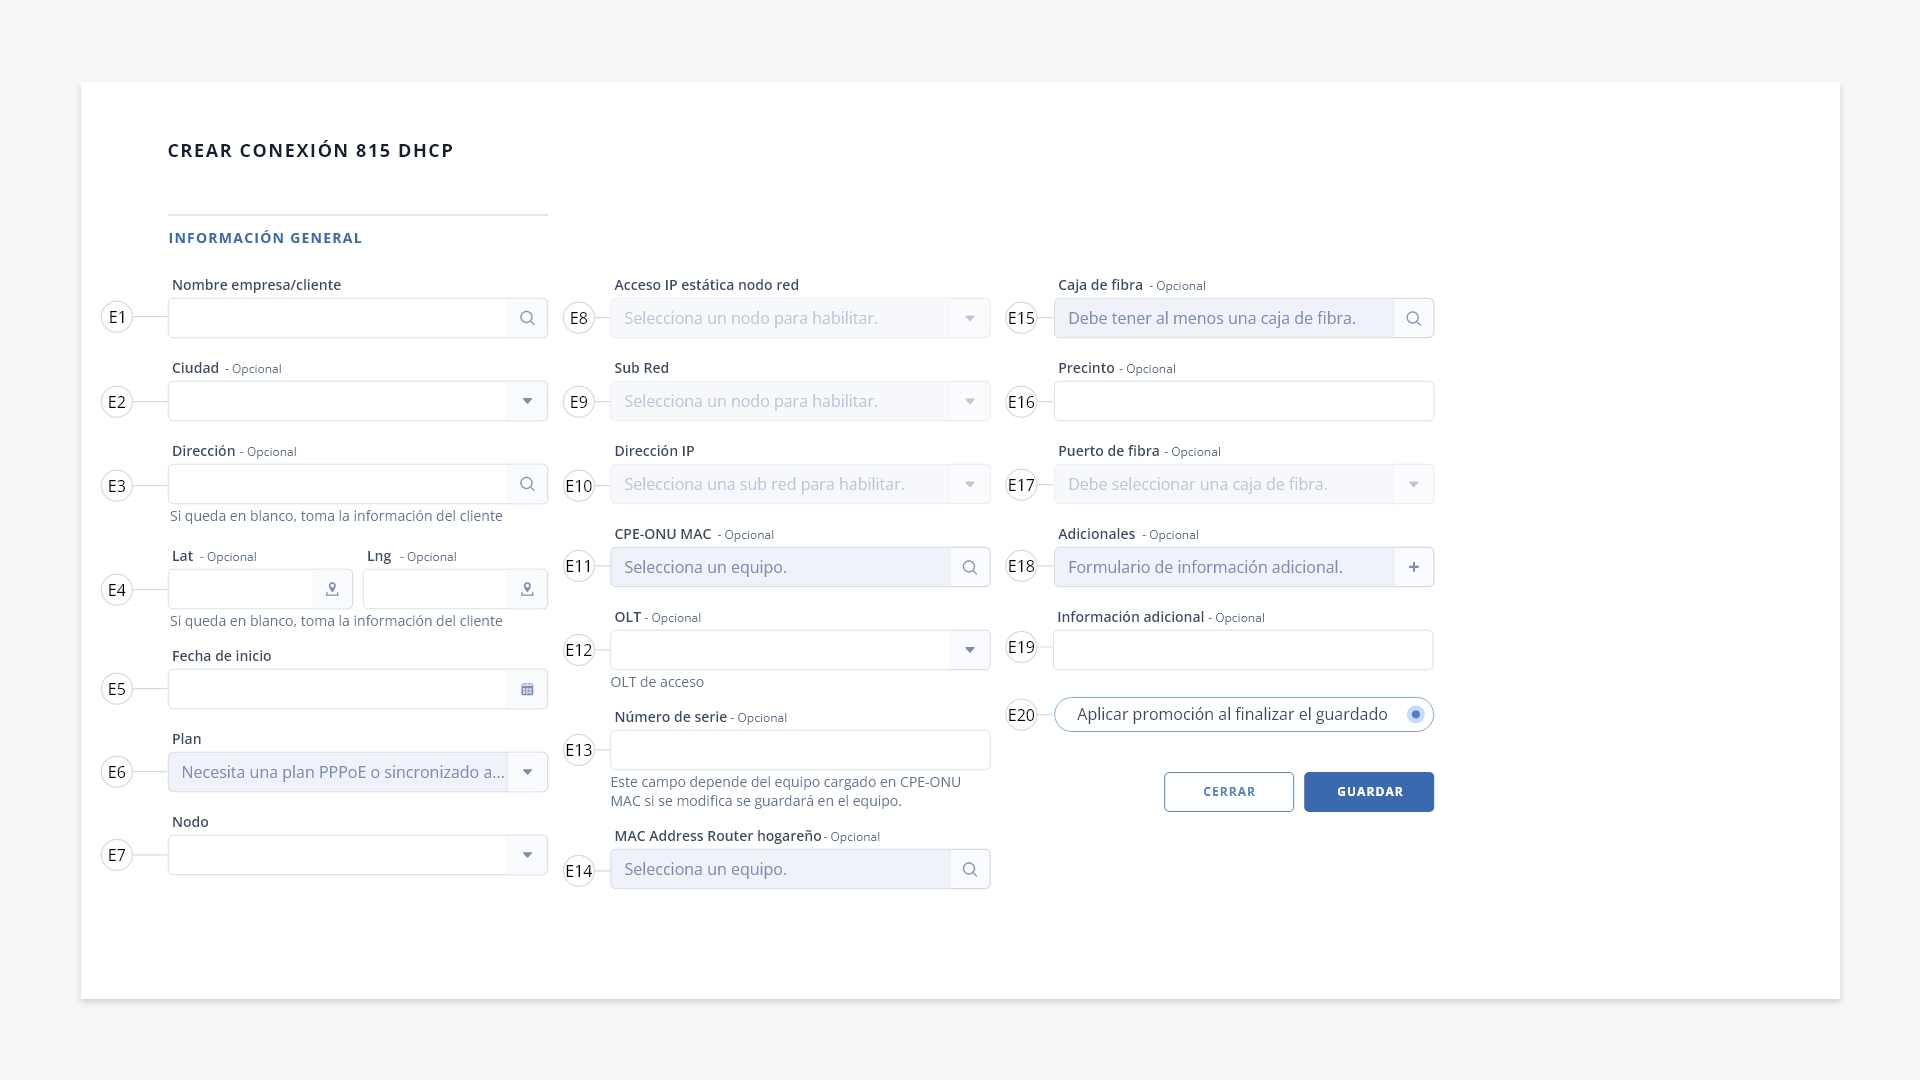Click the Ciudad select box

tap(358, 401)
